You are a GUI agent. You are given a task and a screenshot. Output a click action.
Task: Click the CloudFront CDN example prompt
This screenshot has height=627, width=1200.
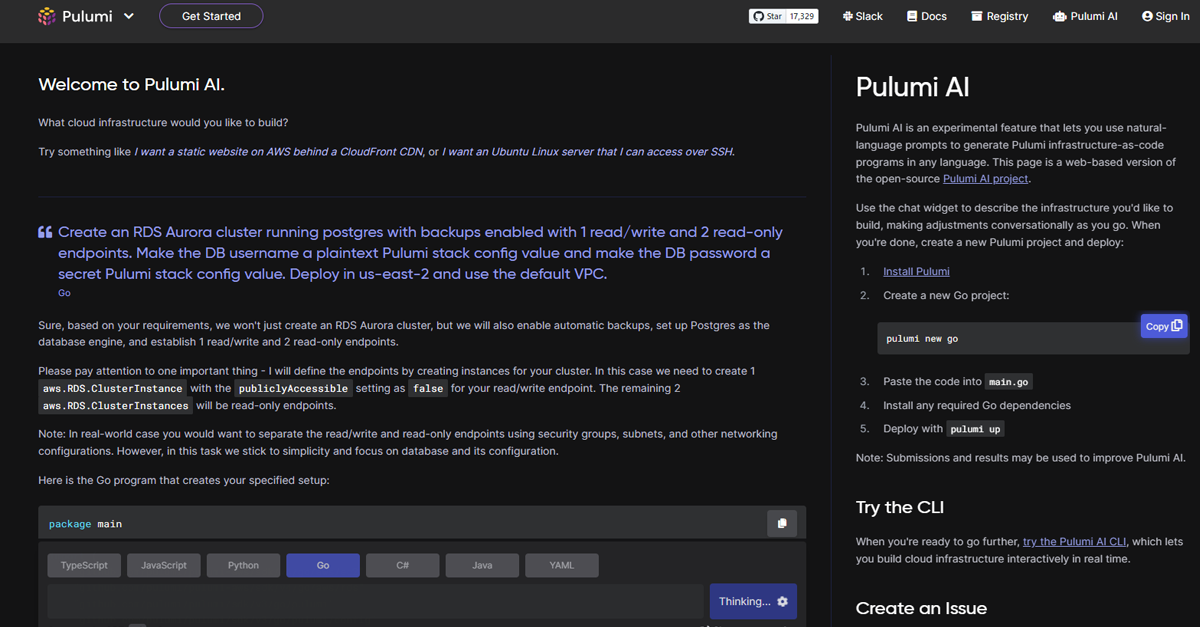coord(279,152)
